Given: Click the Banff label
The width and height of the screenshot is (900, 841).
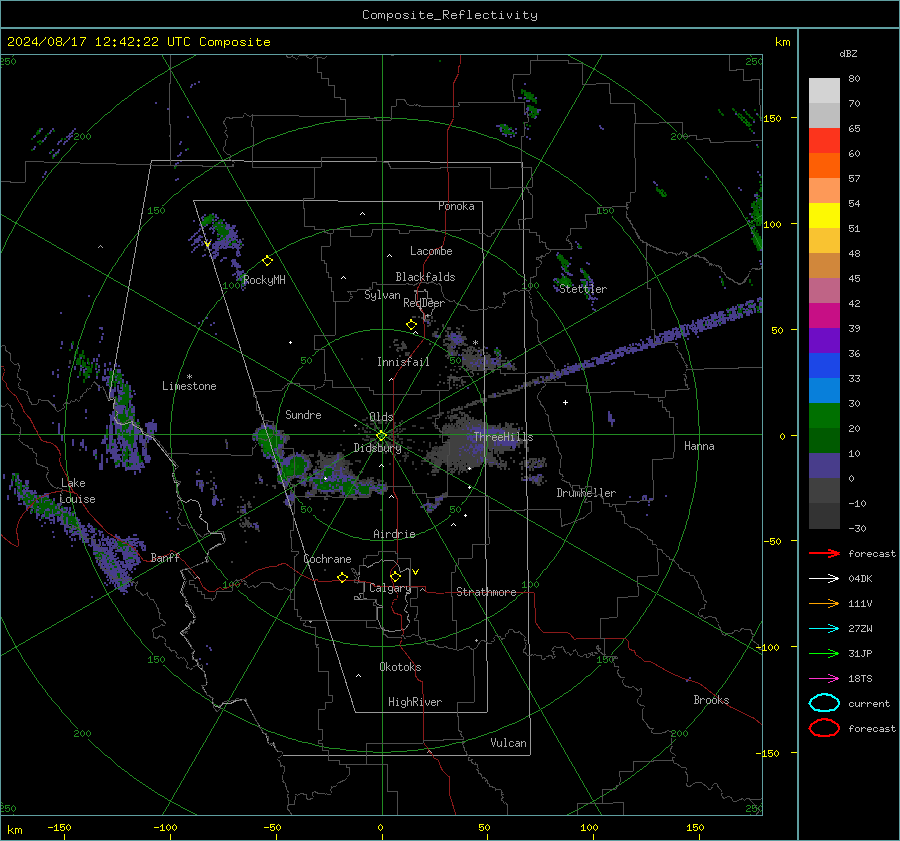Looking at the screenshot, I should click(165, 558).
